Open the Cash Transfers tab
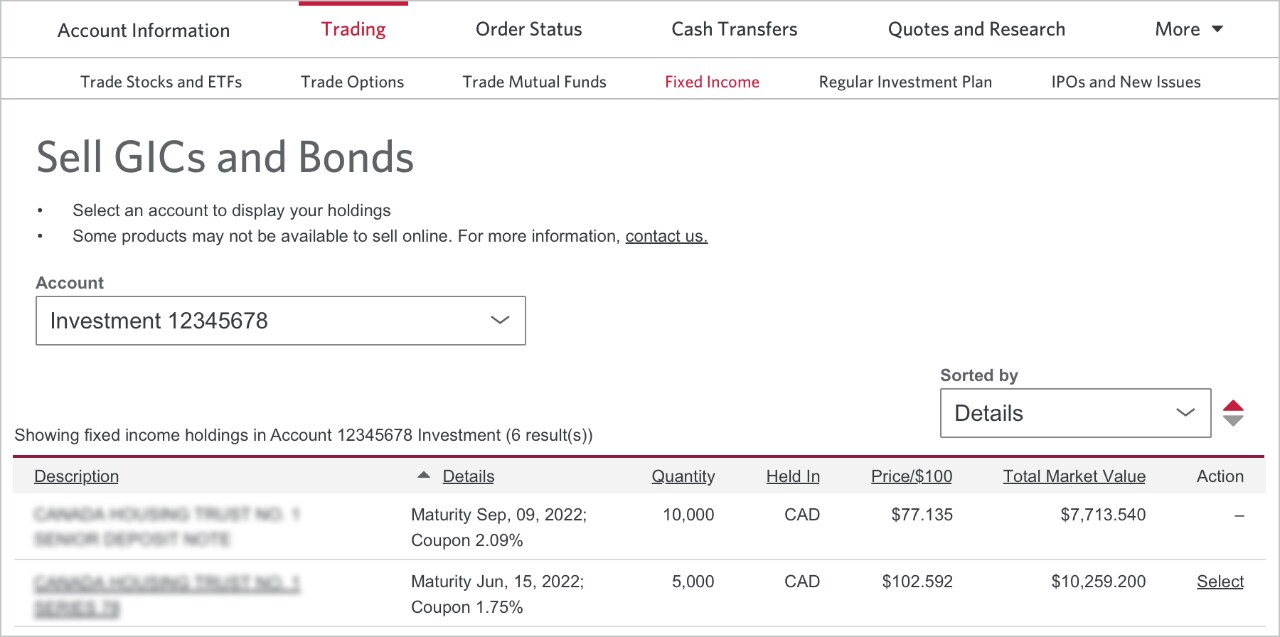Image resolution: width=1280 pixels, height=637 pixels. point(734,29)
